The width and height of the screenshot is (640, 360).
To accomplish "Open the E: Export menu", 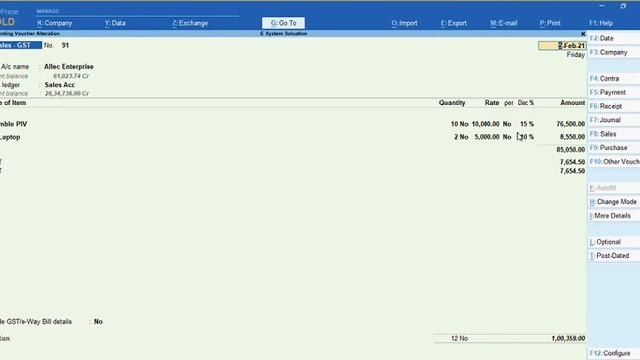I will [453, 23].
